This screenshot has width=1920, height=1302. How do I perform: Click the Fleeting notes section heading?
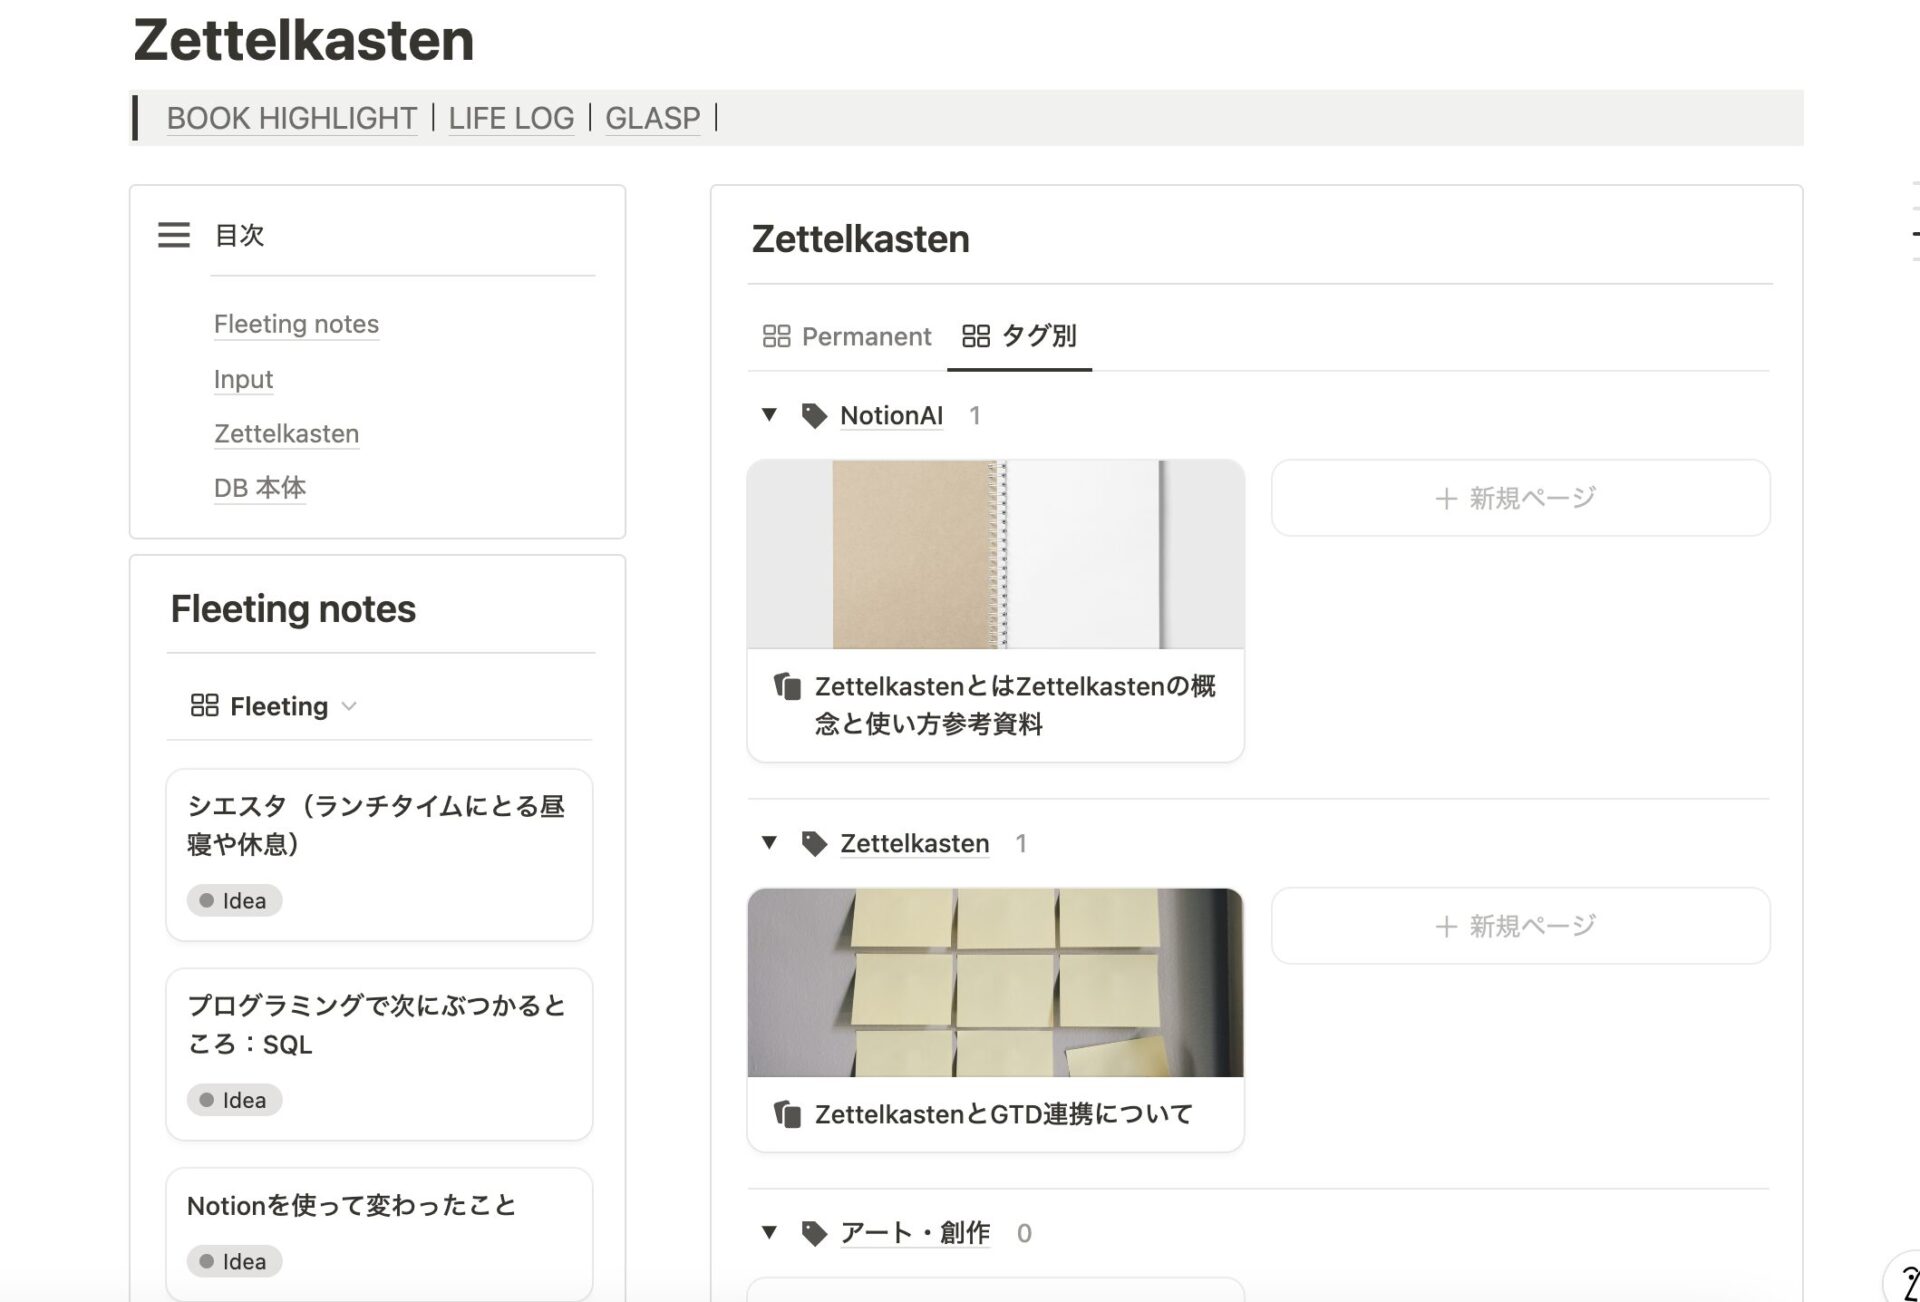pos(293,609)
